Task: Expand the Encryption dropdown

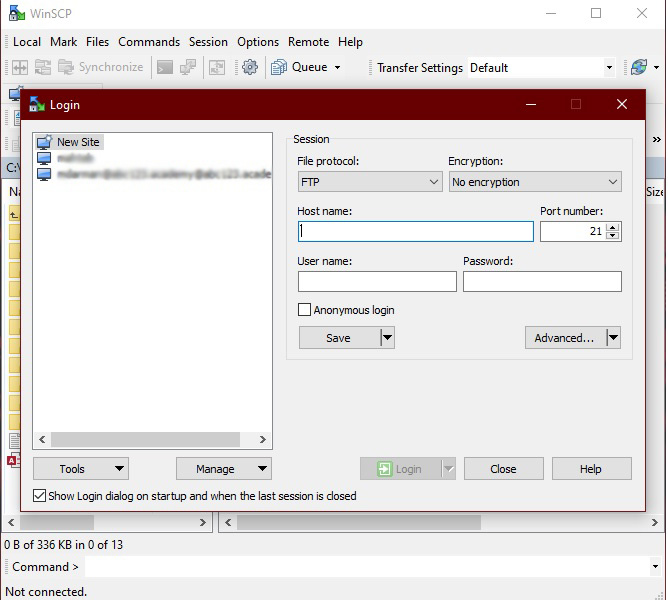Action: 534,182
